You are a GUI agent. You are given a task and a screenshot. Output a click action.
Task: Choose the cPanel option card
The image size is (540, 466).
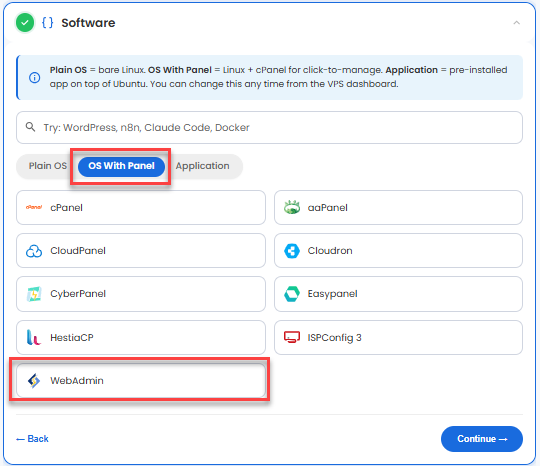141,208
